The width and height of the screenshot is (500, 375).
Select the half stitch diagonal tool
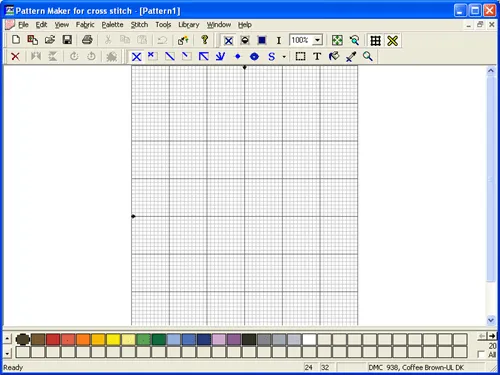coord(170,56)
